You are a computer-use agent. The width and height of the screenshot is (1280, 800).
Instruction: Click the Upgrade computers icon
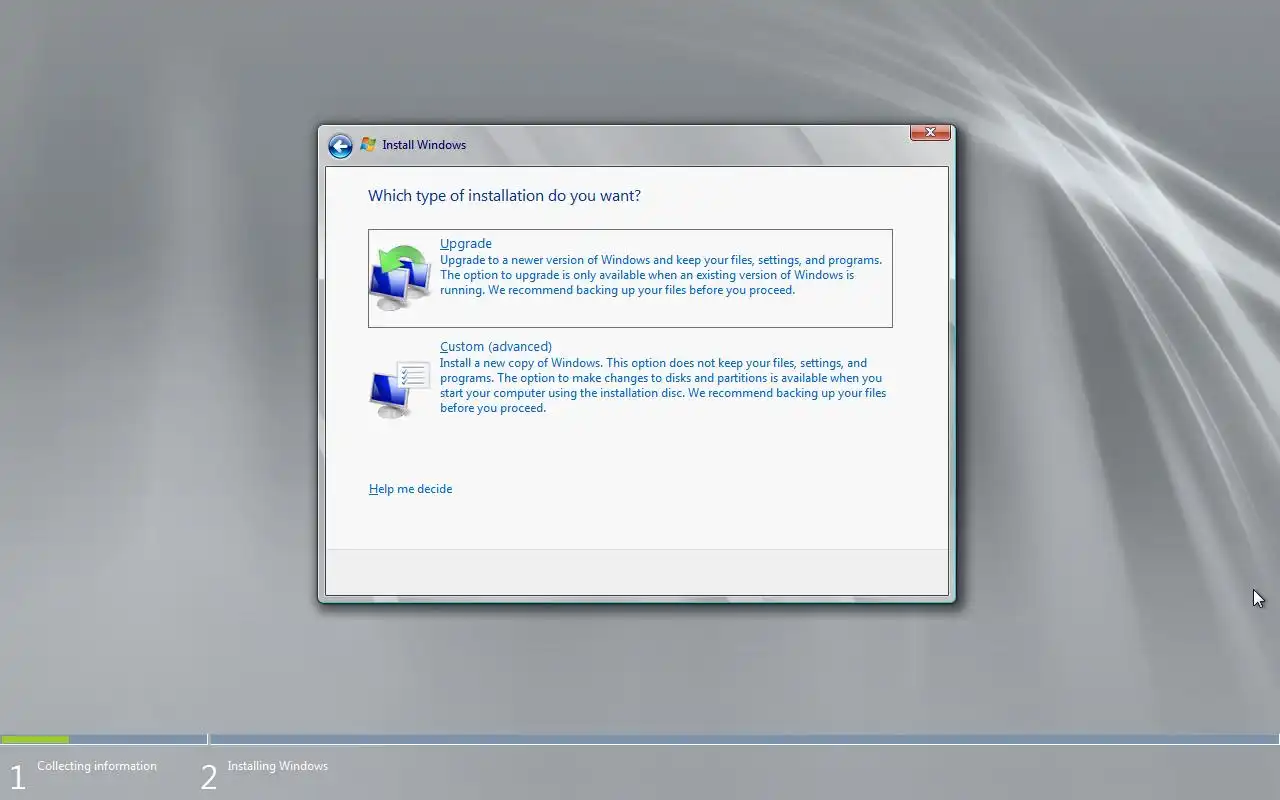400,277
